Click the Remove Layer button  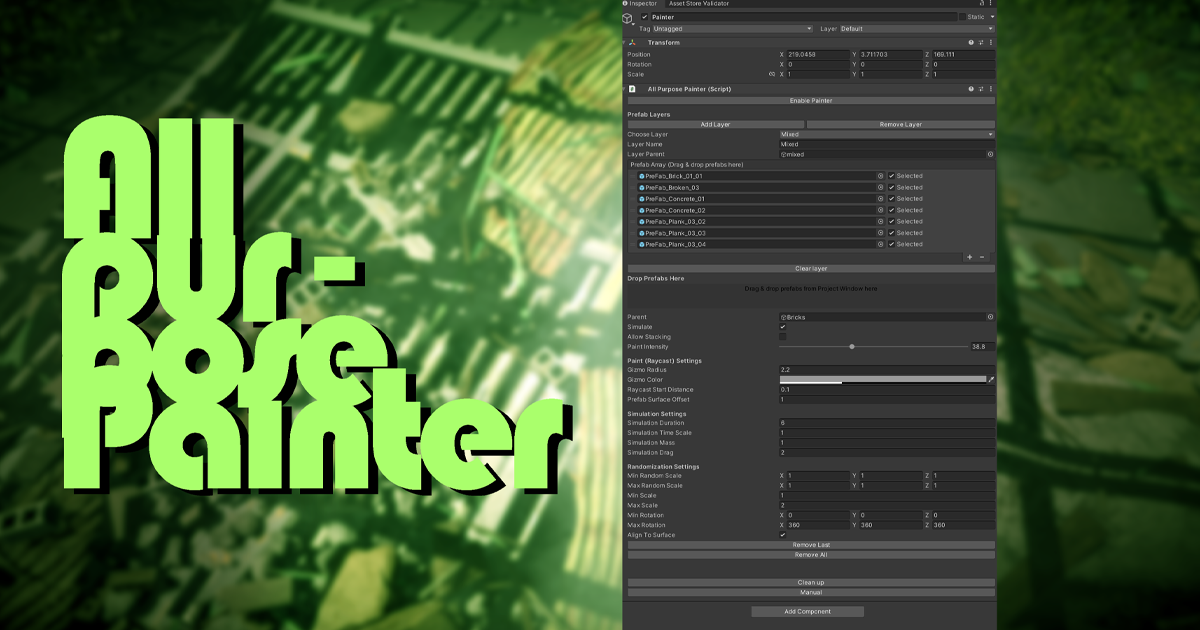point(901,124)
